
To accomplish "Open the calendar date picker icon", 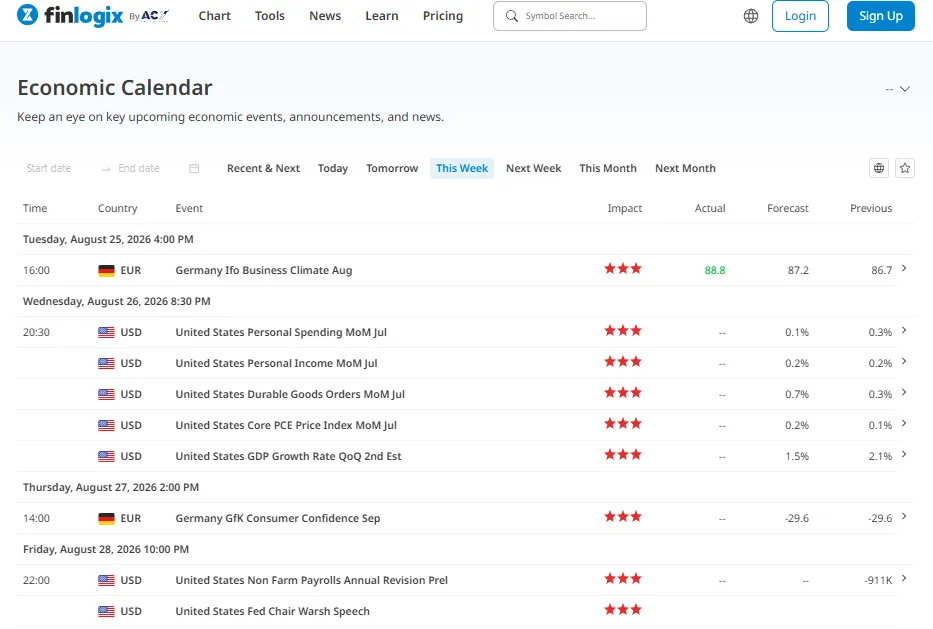I will tap(194, 168).
